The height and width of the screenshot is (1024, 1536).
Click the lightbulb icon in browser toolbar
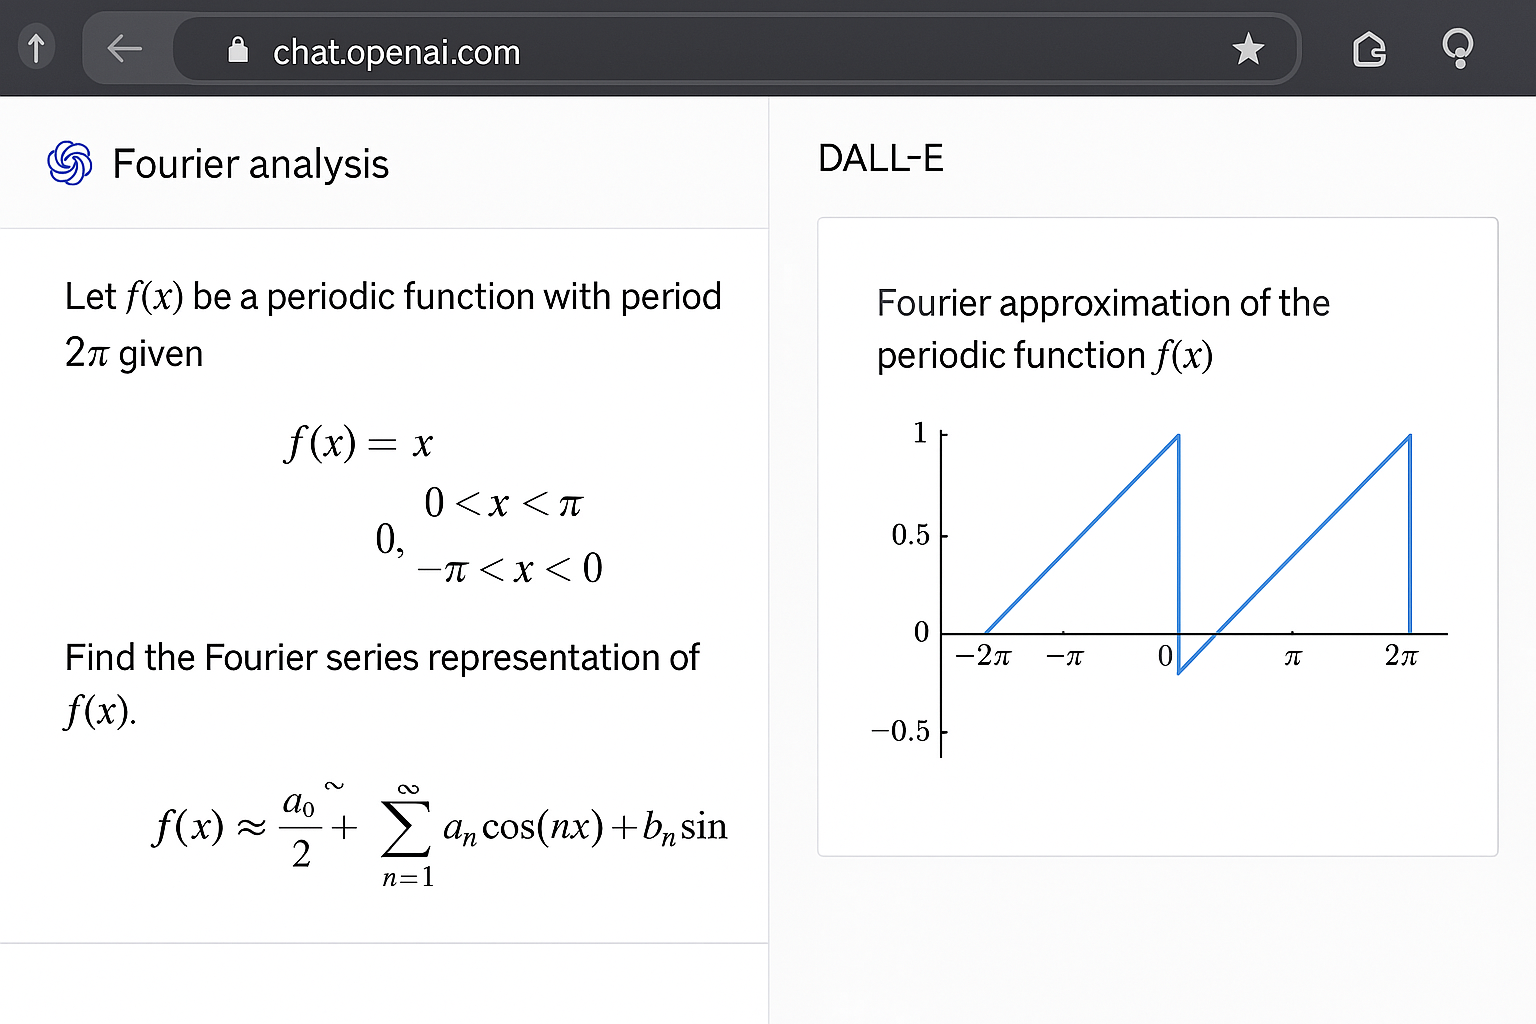(x=1458, y=48)
